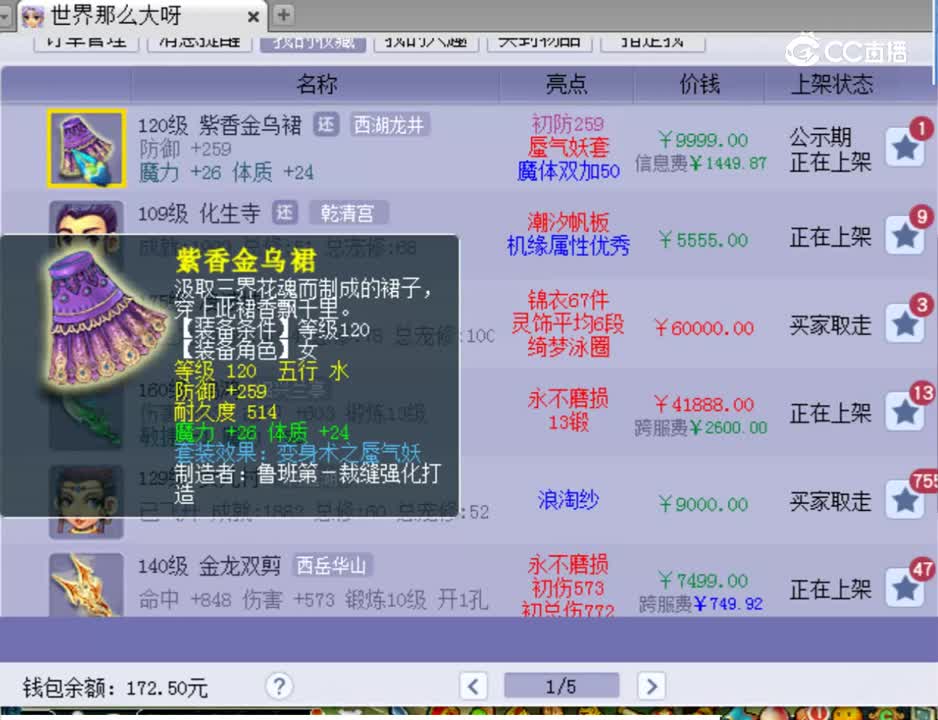Click the 潮汐帆板 highlight text

click(568, 222)
